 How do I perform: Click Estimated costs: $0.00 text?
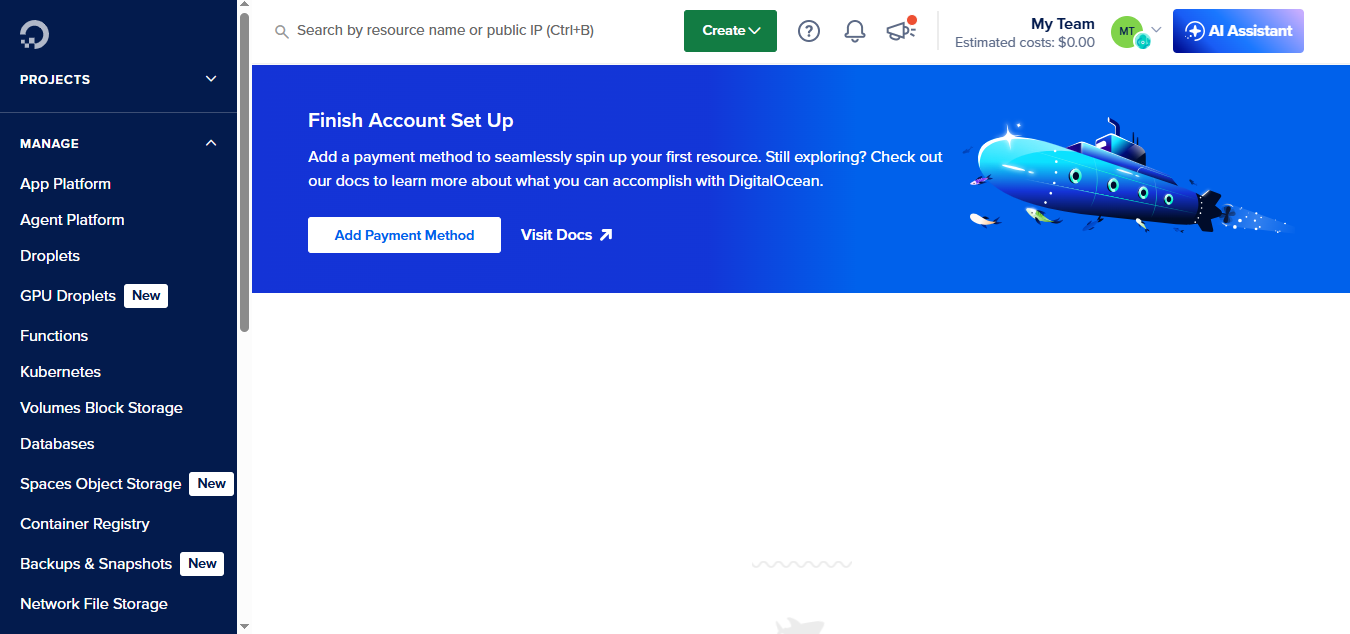[1025, 43]
